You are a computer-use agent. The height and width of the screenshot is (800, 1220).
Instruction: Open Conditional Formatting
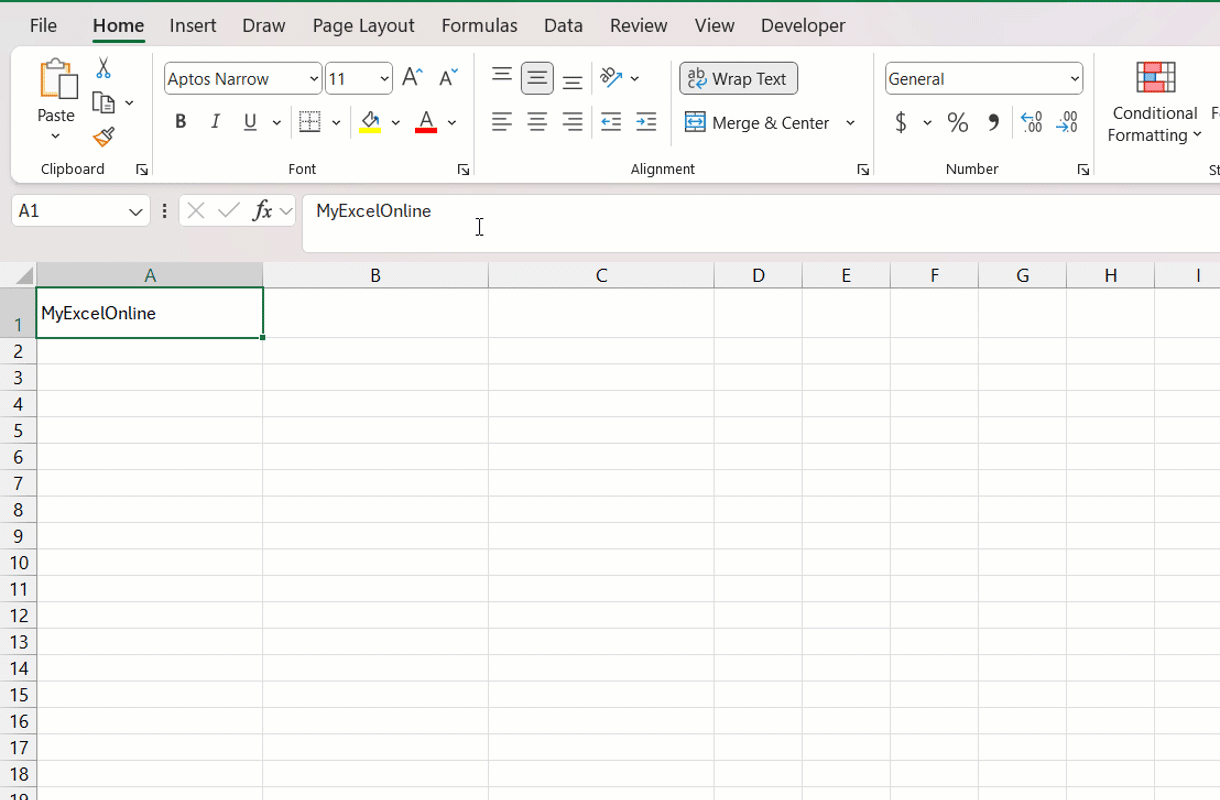(1154, 102)
